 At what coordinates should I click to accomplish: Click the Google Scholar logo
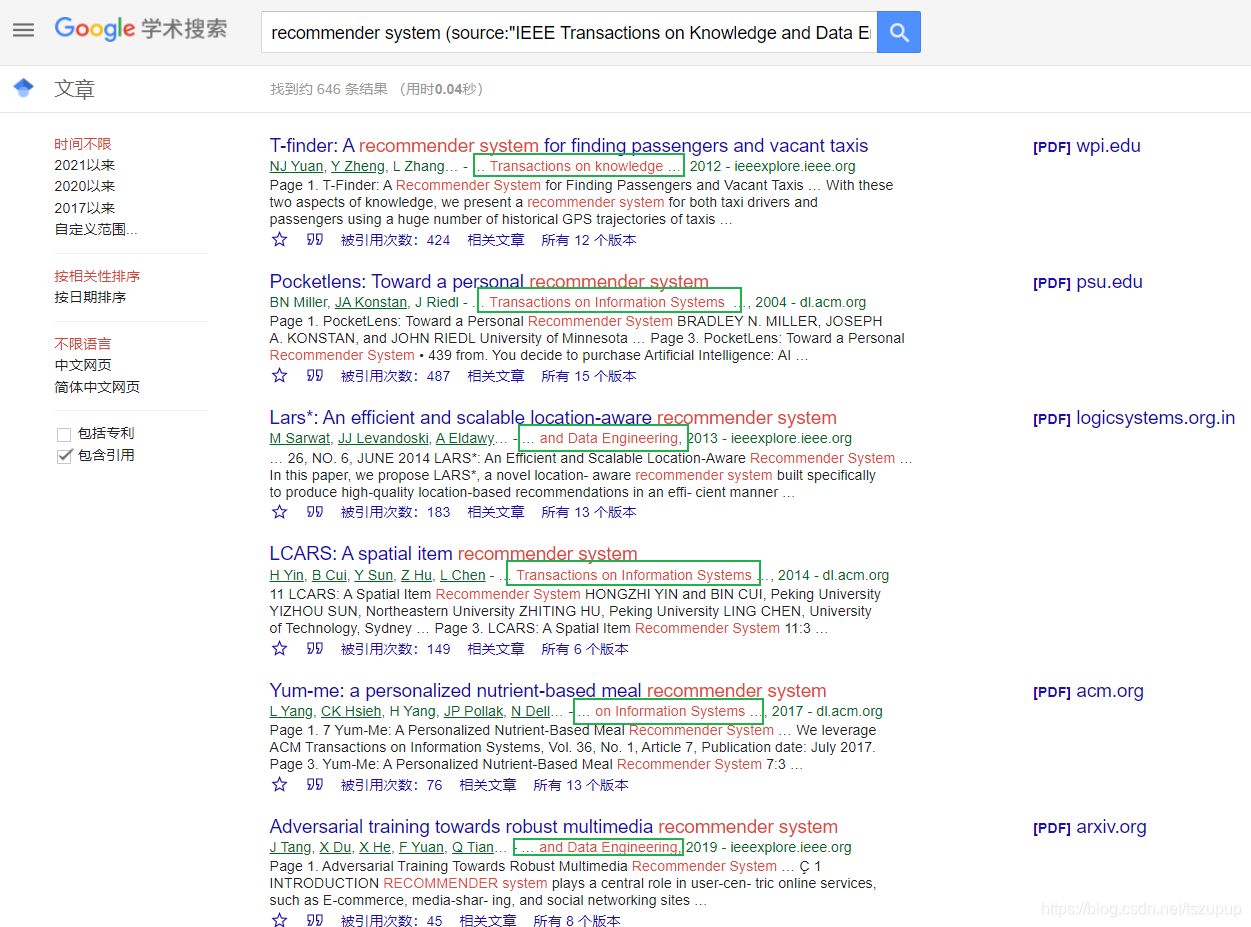click(x=141, y=29)
